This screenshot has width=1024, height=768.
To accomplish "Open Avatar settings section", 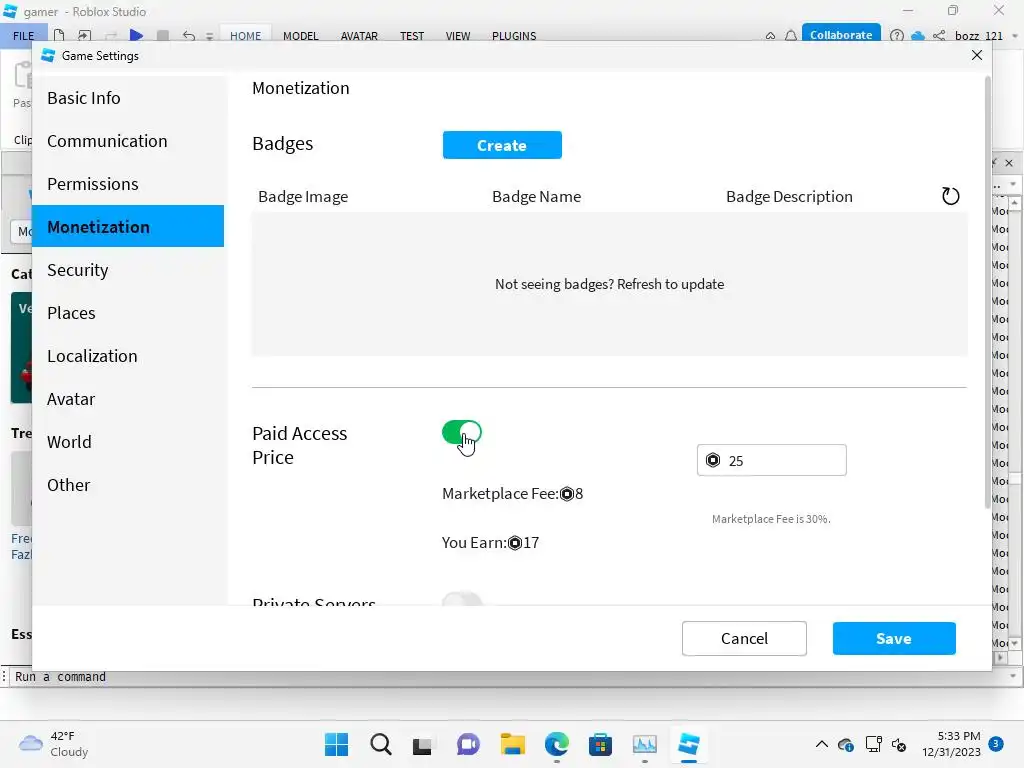I will tap(128, 398).
